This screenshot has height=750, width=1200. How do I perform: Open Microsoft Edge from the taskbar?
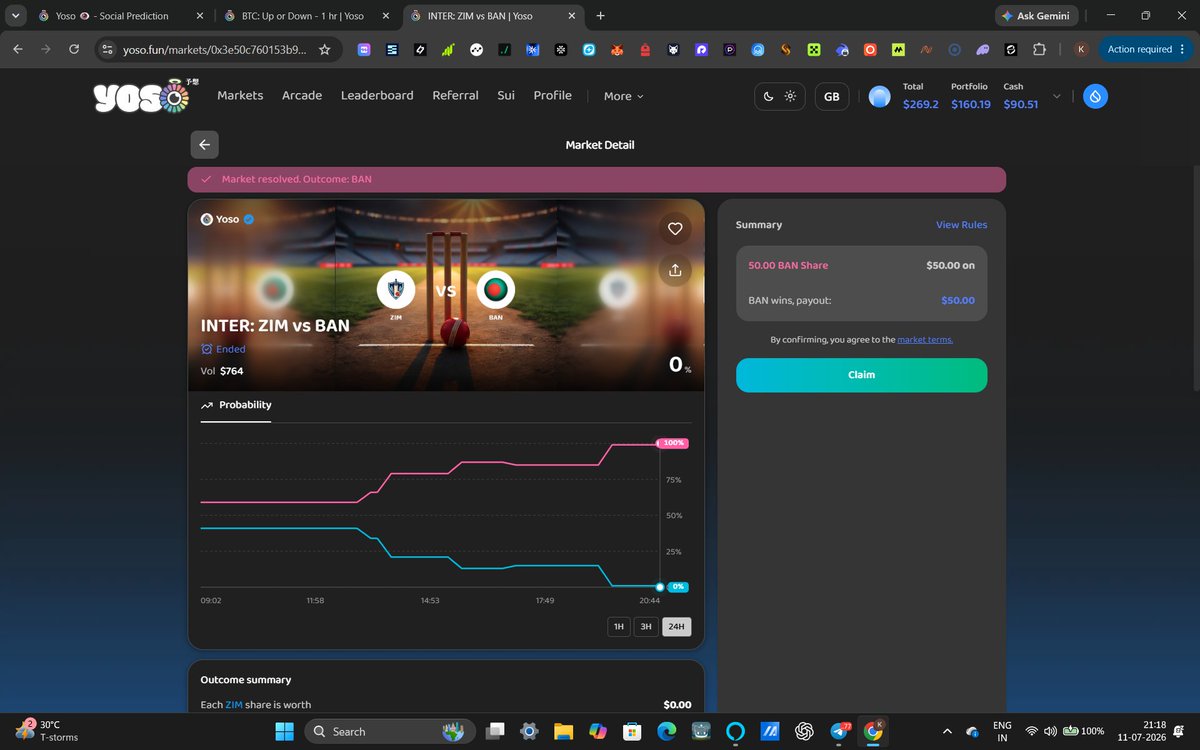pyautogui.click(x=666, y=731)
